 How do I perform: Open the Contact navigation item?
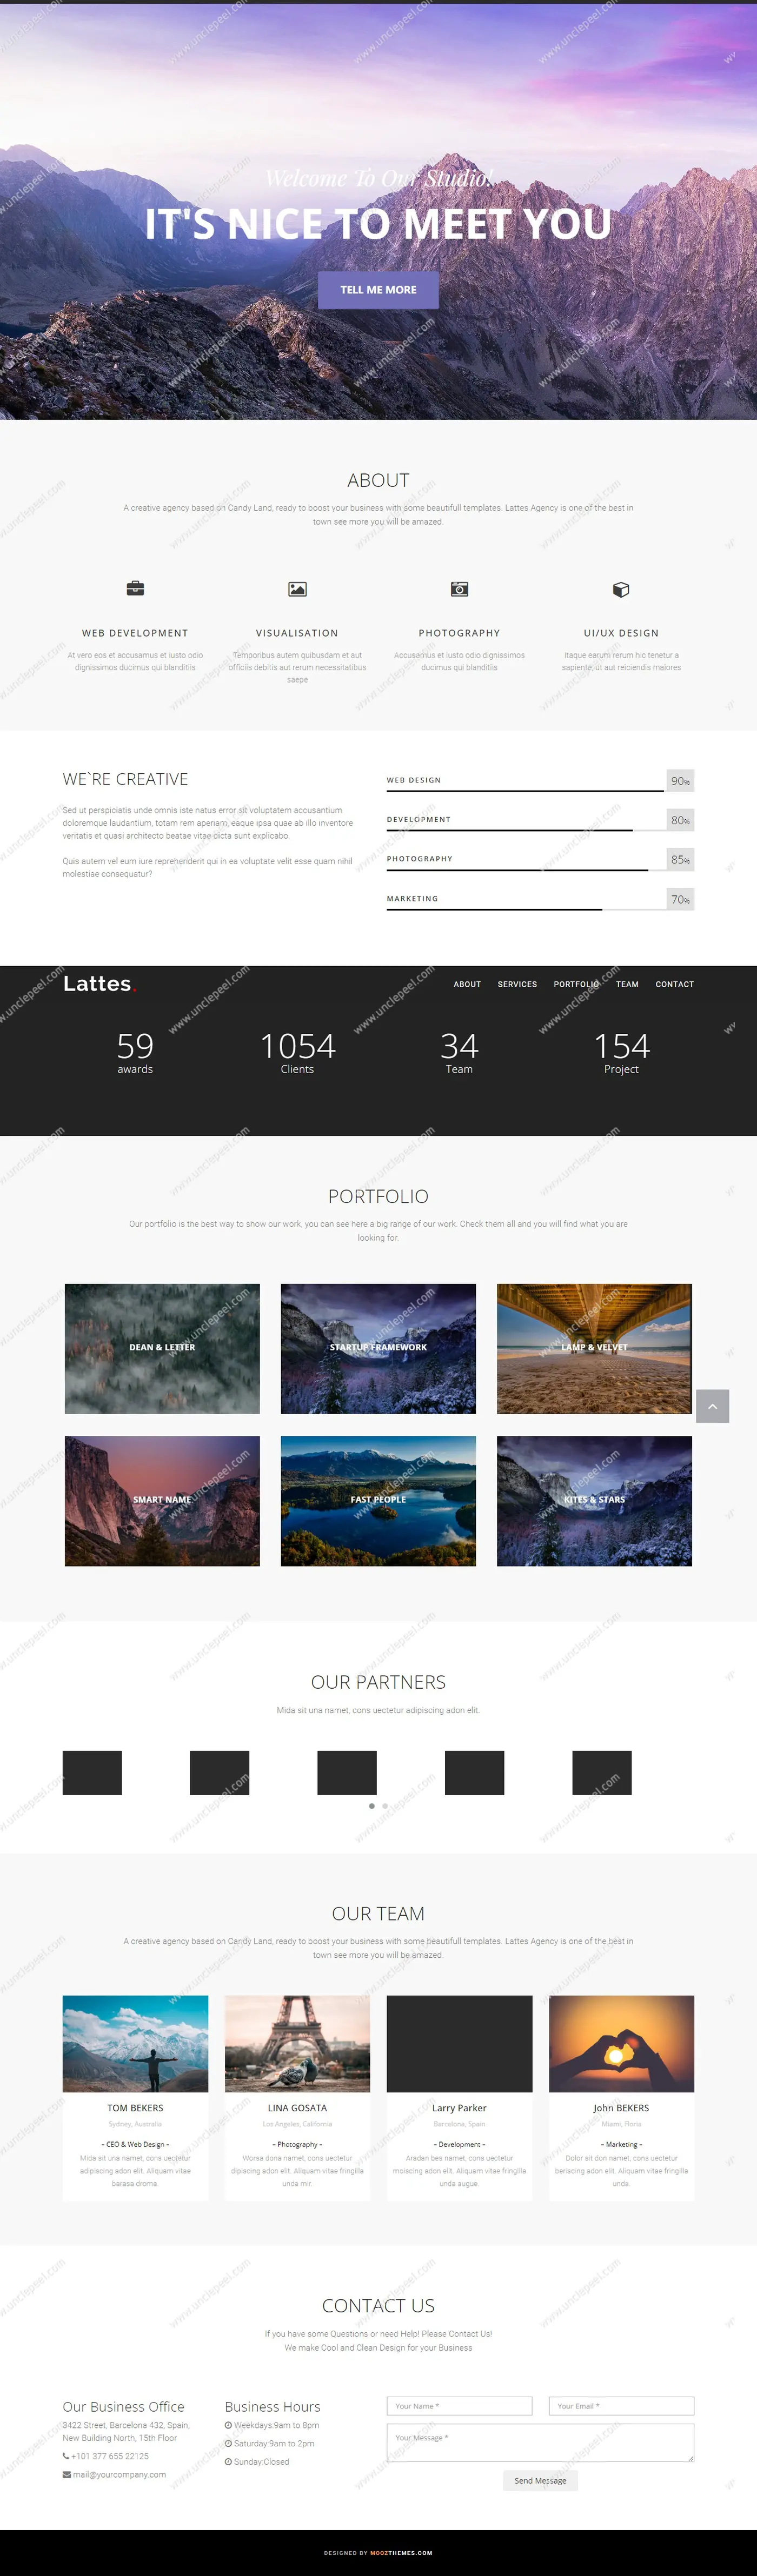pyautogui.click(x=674, y=984)
